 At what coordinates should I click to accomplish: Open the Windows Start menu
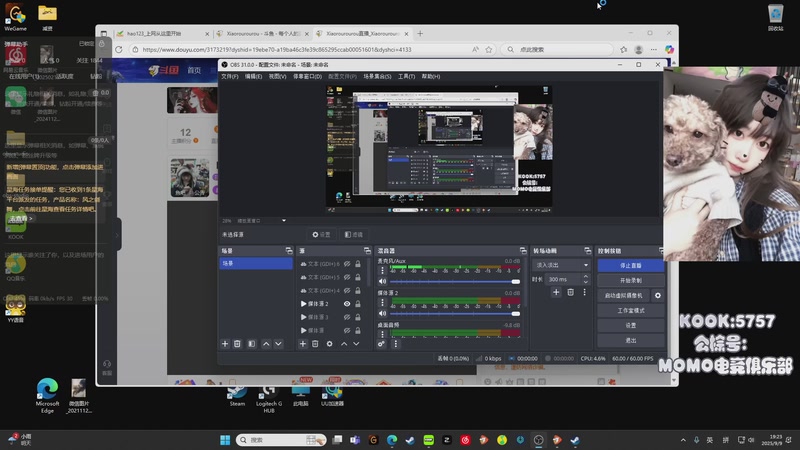click(225, 440)
